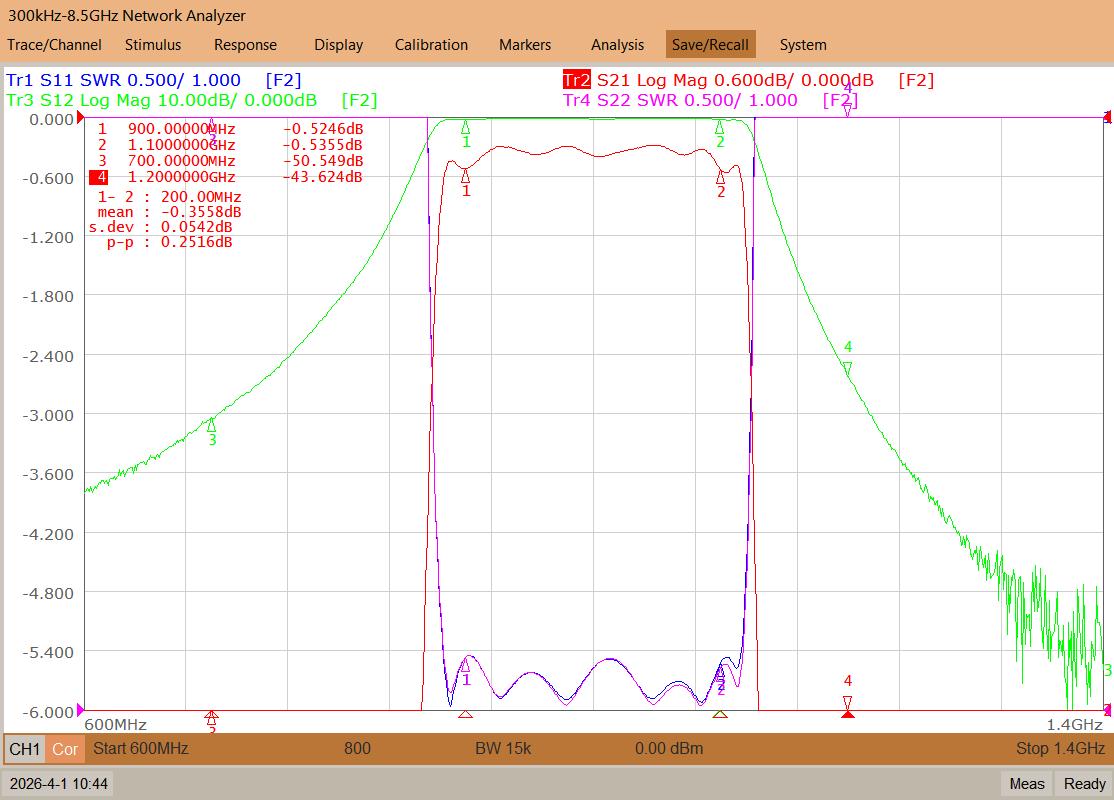Image resolution: width=1114 pixels, height=800 pixels.
Task: Open the Calibration menu
Action: click(431, 45)
